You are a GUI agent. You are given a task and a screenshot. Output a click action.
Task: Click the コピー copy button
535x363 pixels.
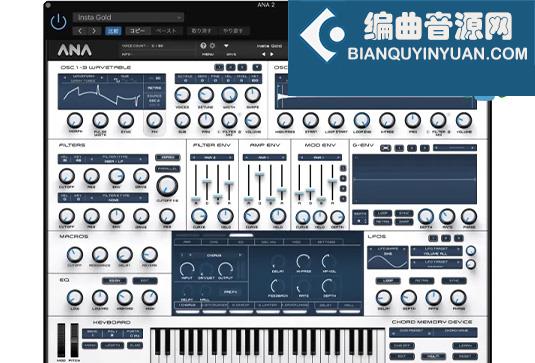pos(138,31)
